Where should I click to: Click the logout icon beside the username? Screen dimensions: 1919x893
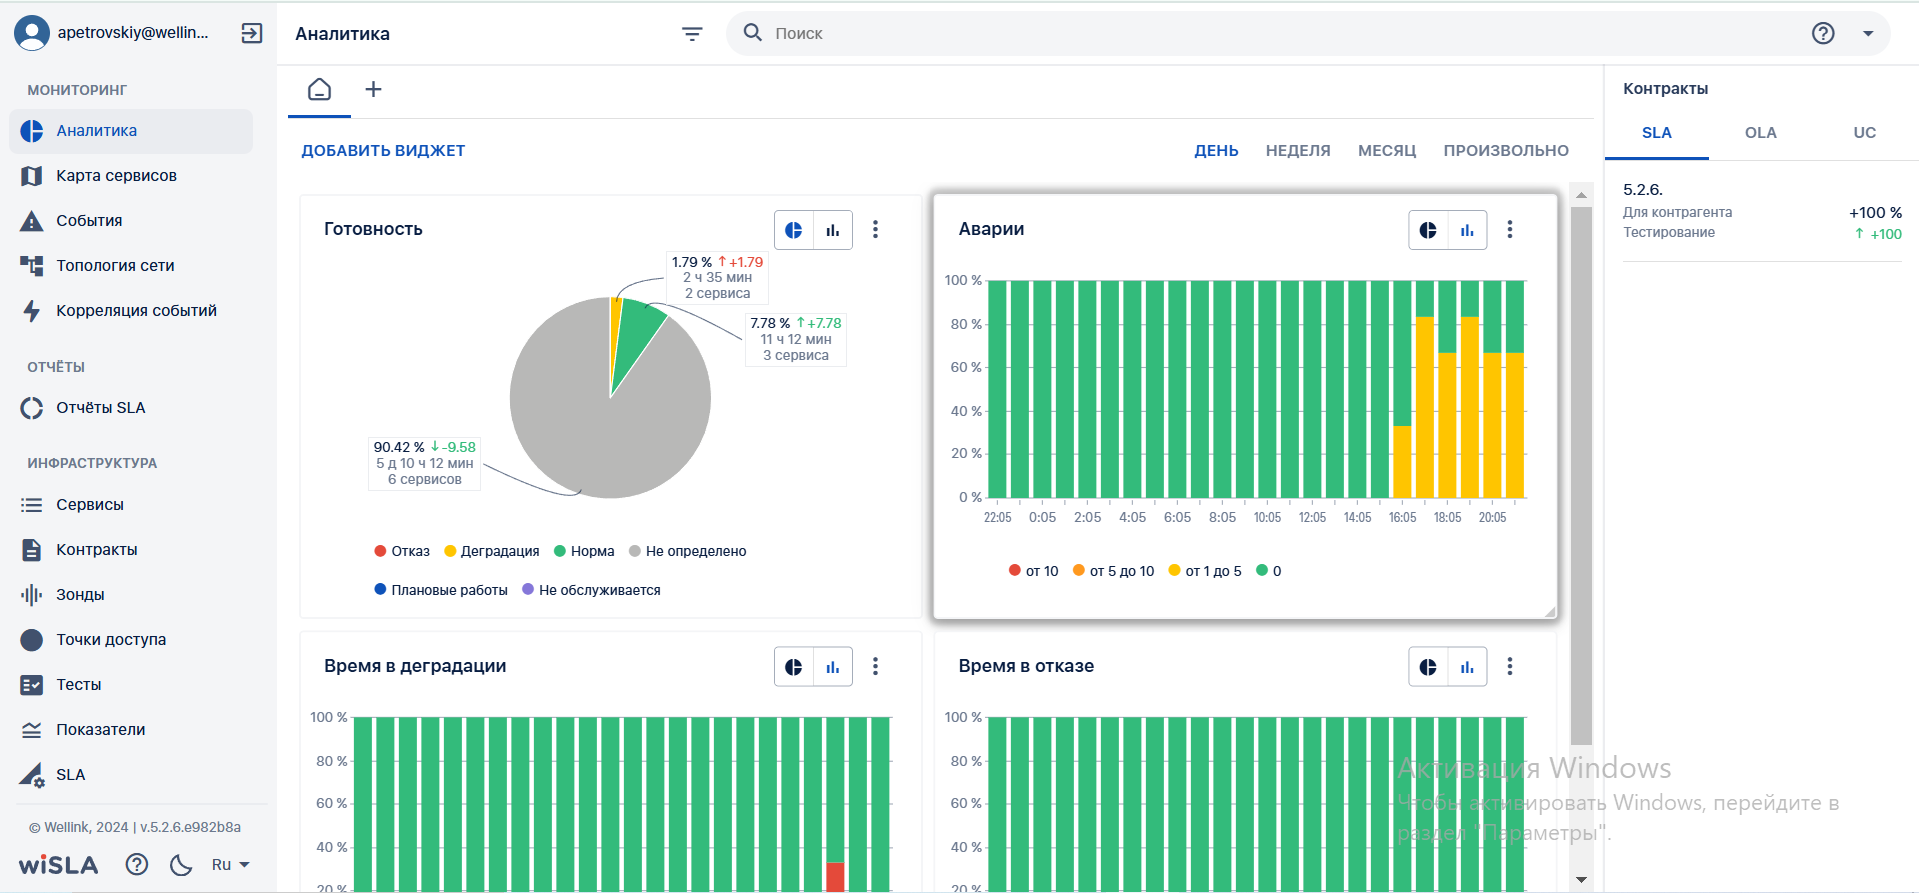[x=252, y=33]
